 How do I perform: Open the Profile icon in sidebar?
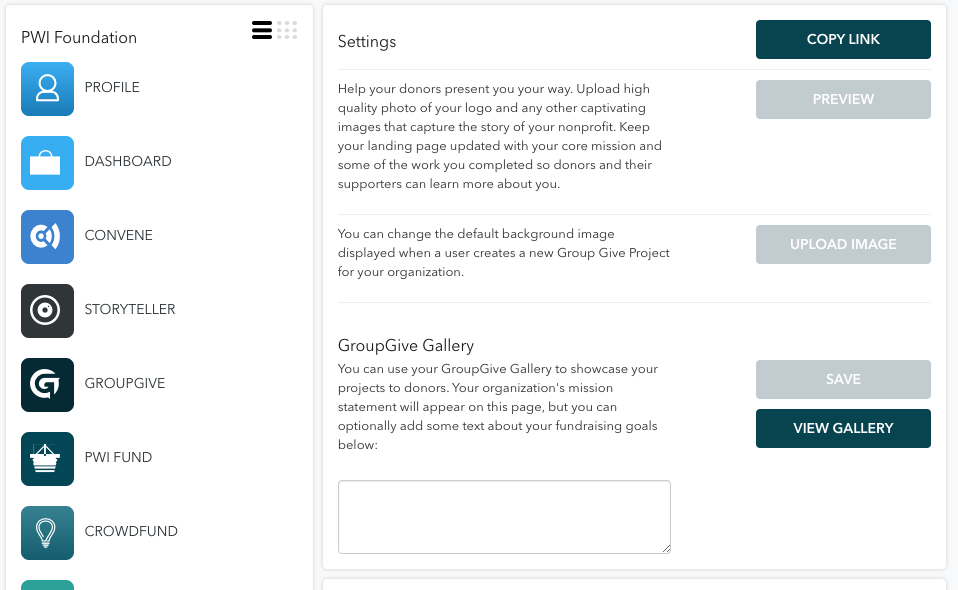pyautogui.click(x=47, y=88)
